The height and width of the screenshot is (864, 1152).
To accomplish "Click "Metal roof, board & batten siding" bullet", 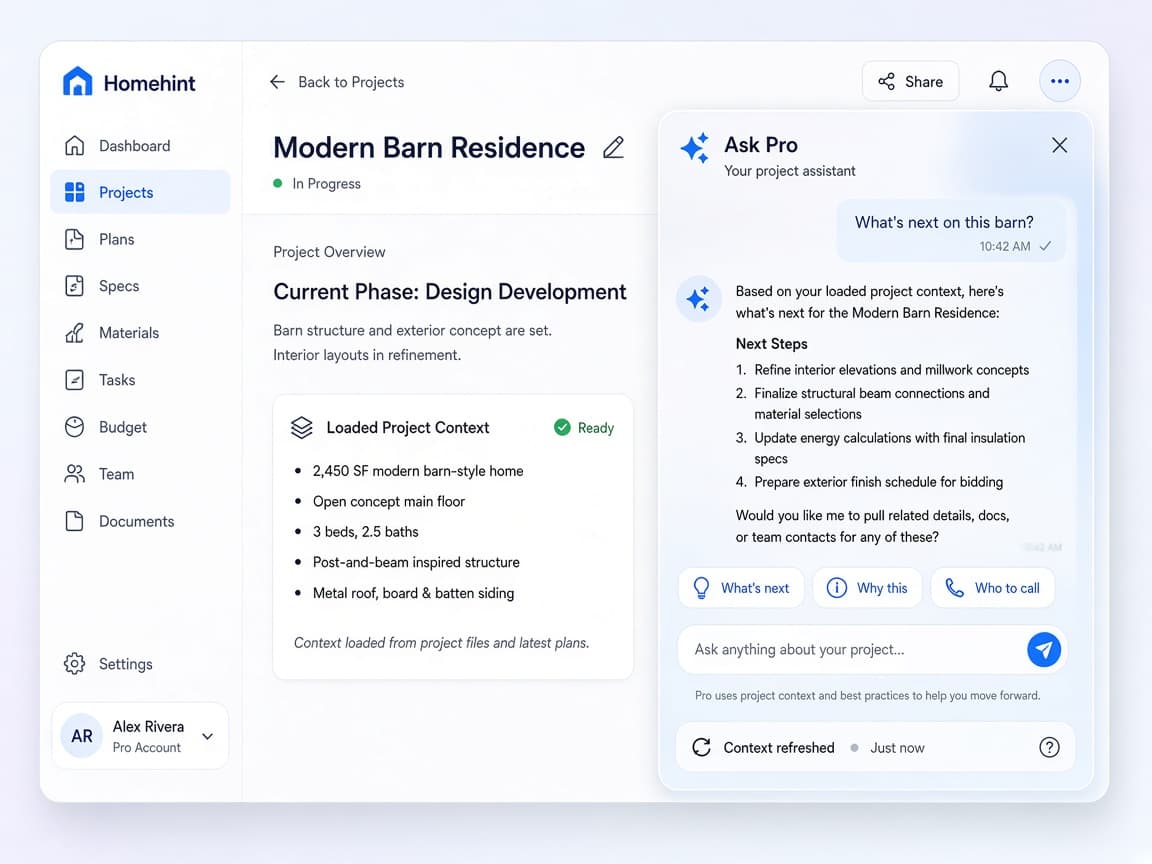I will (413, 593).
